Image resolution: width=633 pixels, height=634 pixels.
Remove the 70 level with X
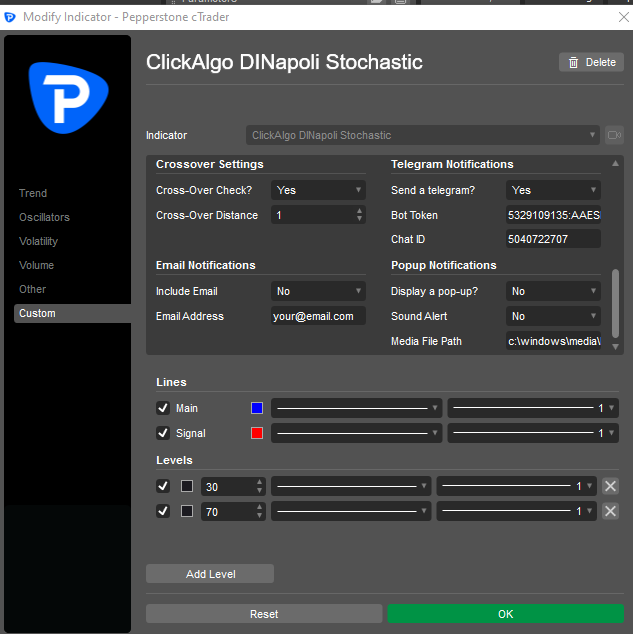610,511
